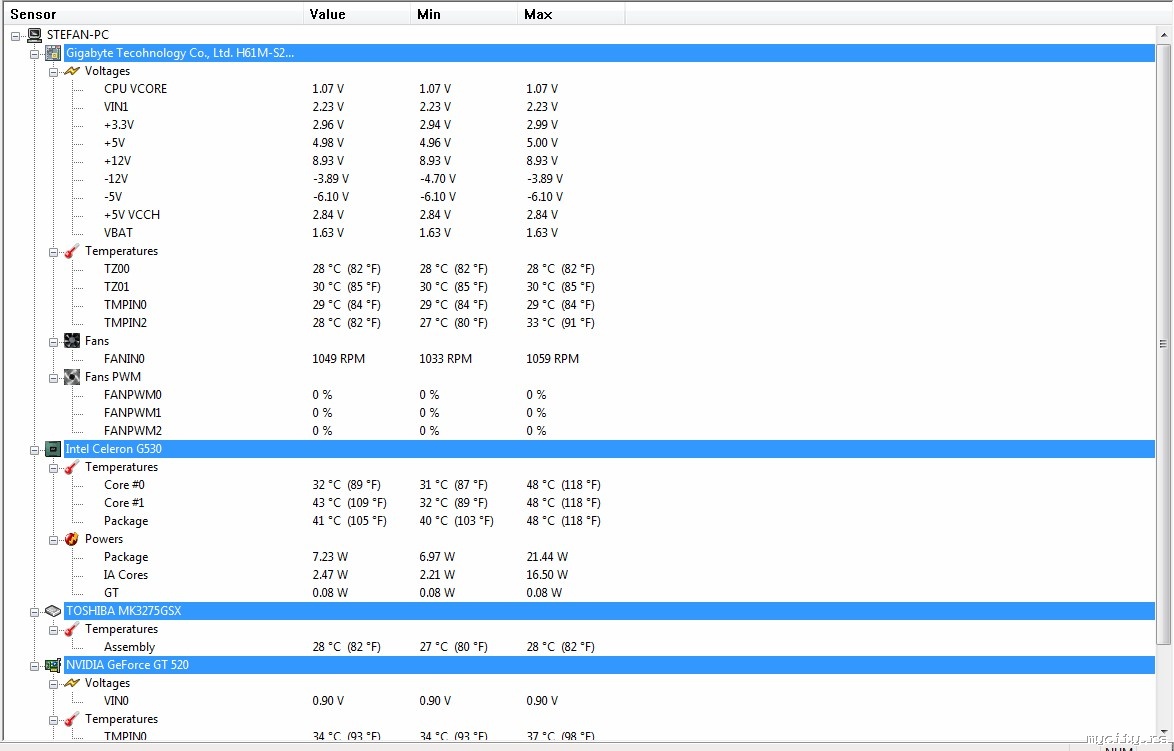
Task: Collapse the TOSHIBA MK3275GSX node
Action: (34, 612)
